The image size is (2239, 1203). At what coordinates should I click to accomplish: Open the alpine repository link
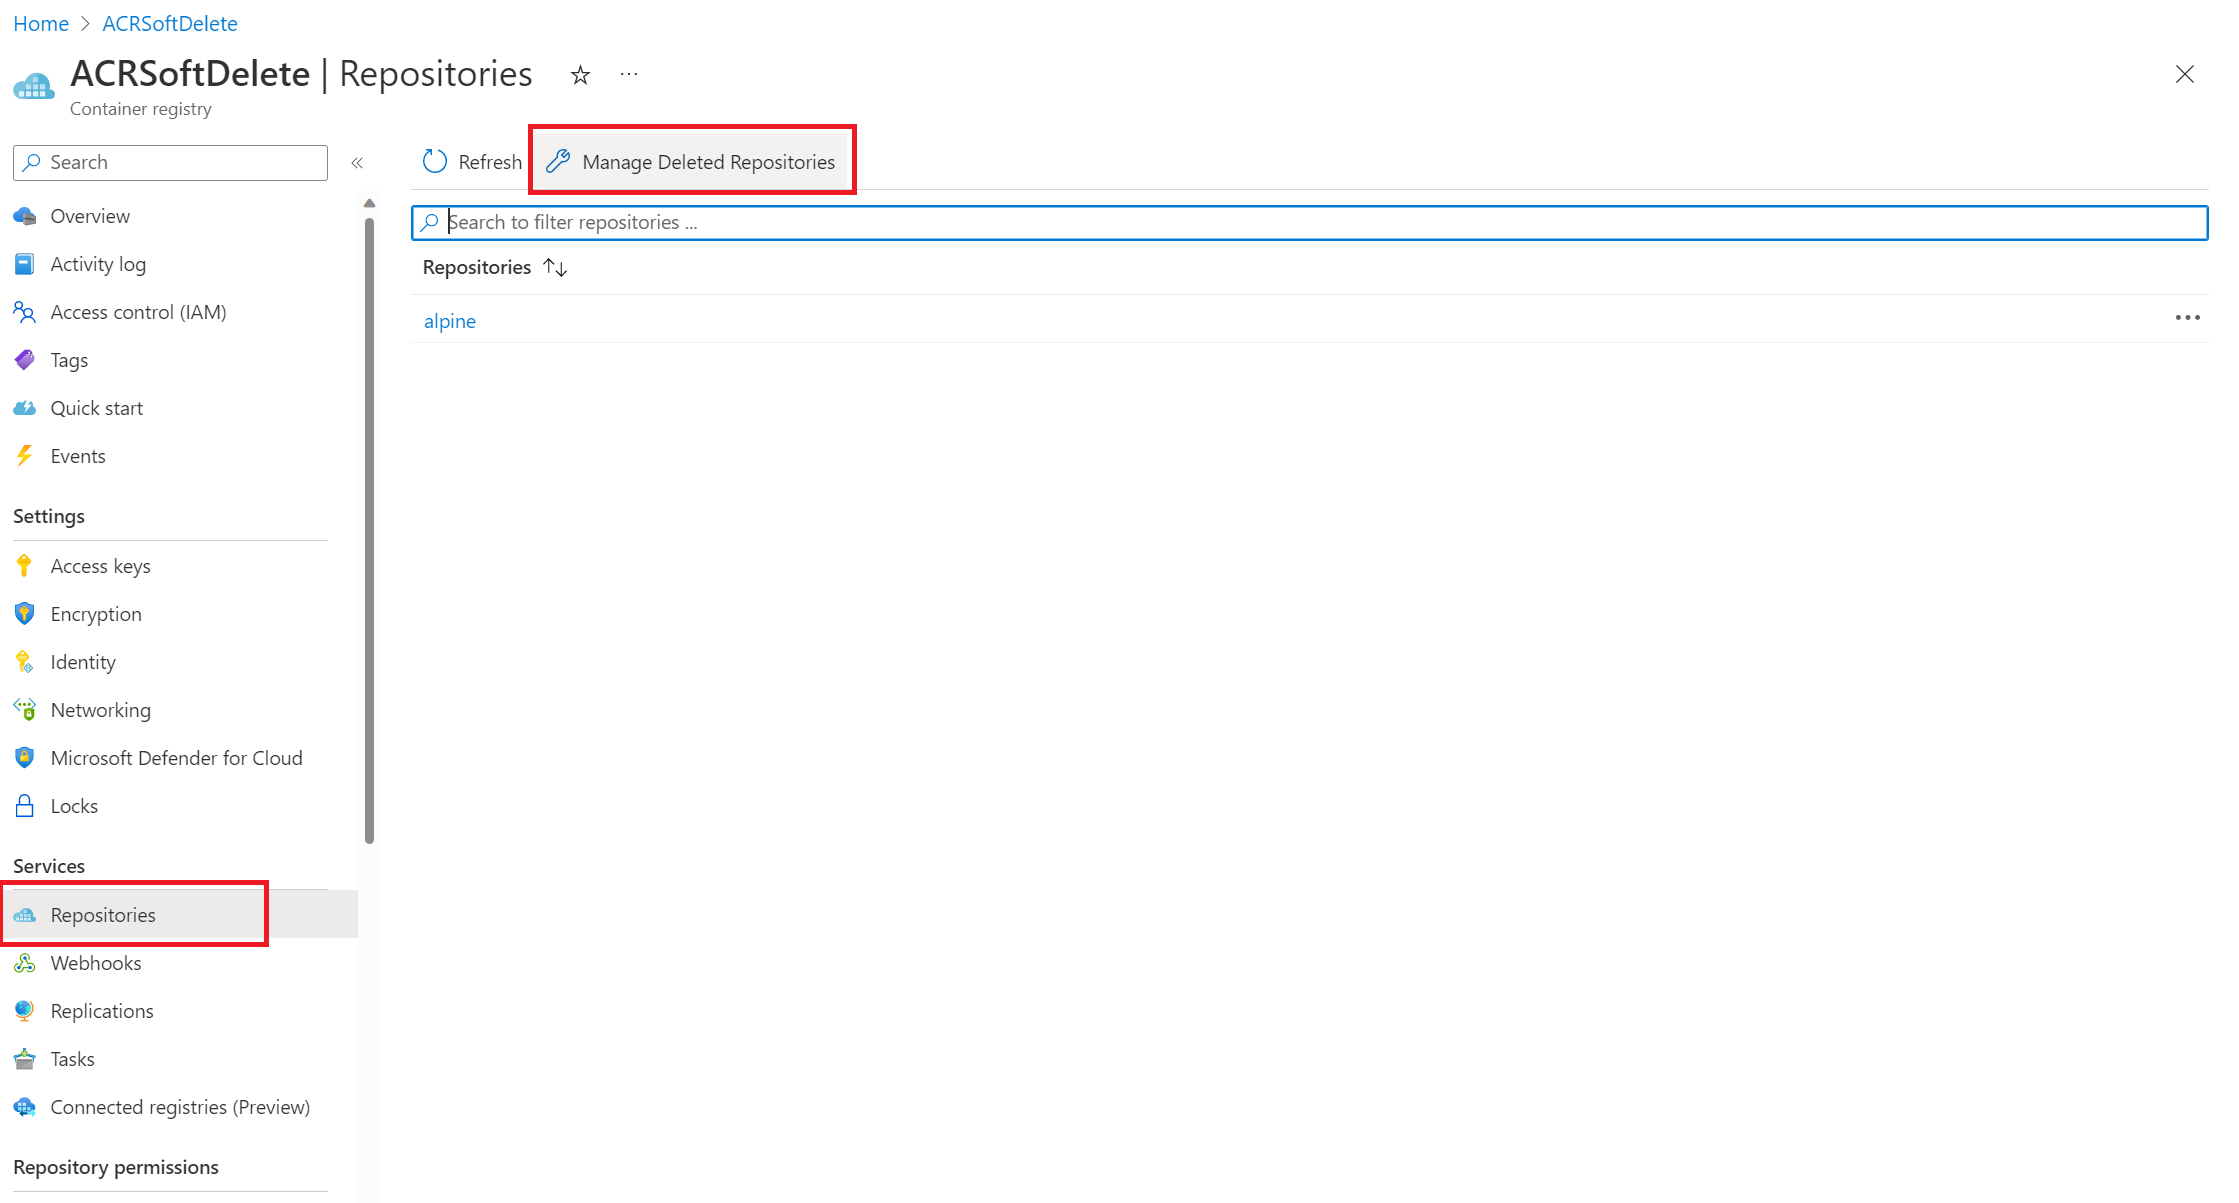449,319
